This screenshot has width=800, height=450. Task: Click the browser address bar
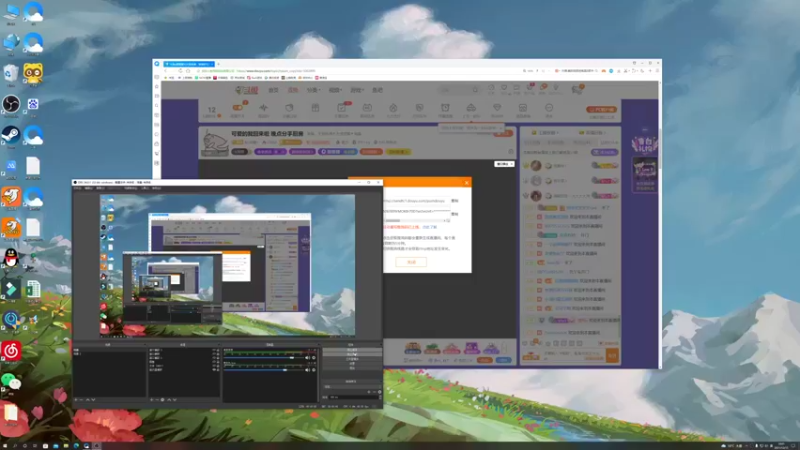(x=357, y=71)
